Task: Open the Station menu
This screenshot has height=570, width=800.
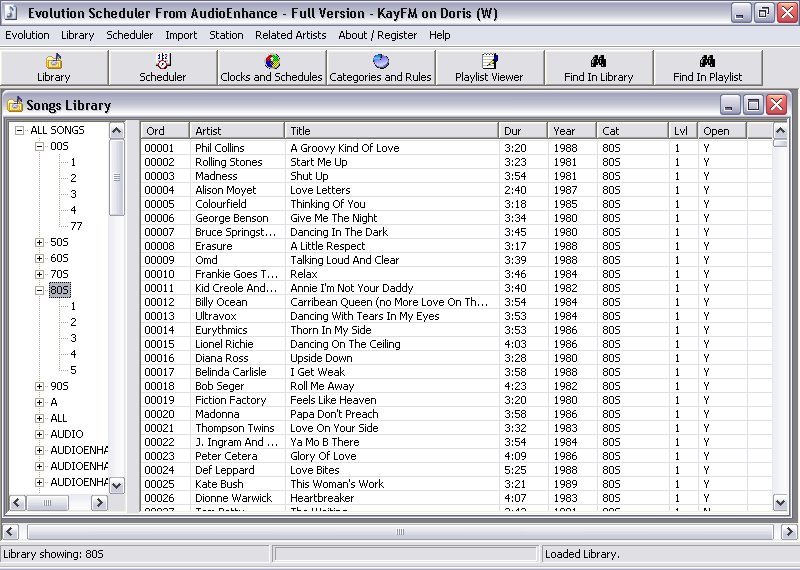Action: click(x=226, y=35)
